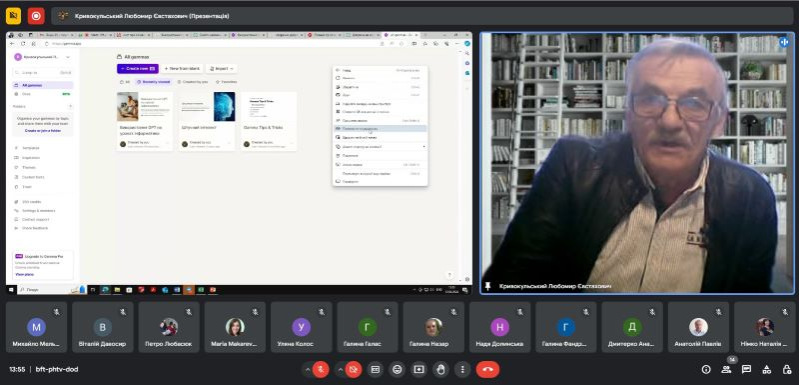Click the Gamma sidebar search field
The image size is (799, 385).
tap(43, 73)
